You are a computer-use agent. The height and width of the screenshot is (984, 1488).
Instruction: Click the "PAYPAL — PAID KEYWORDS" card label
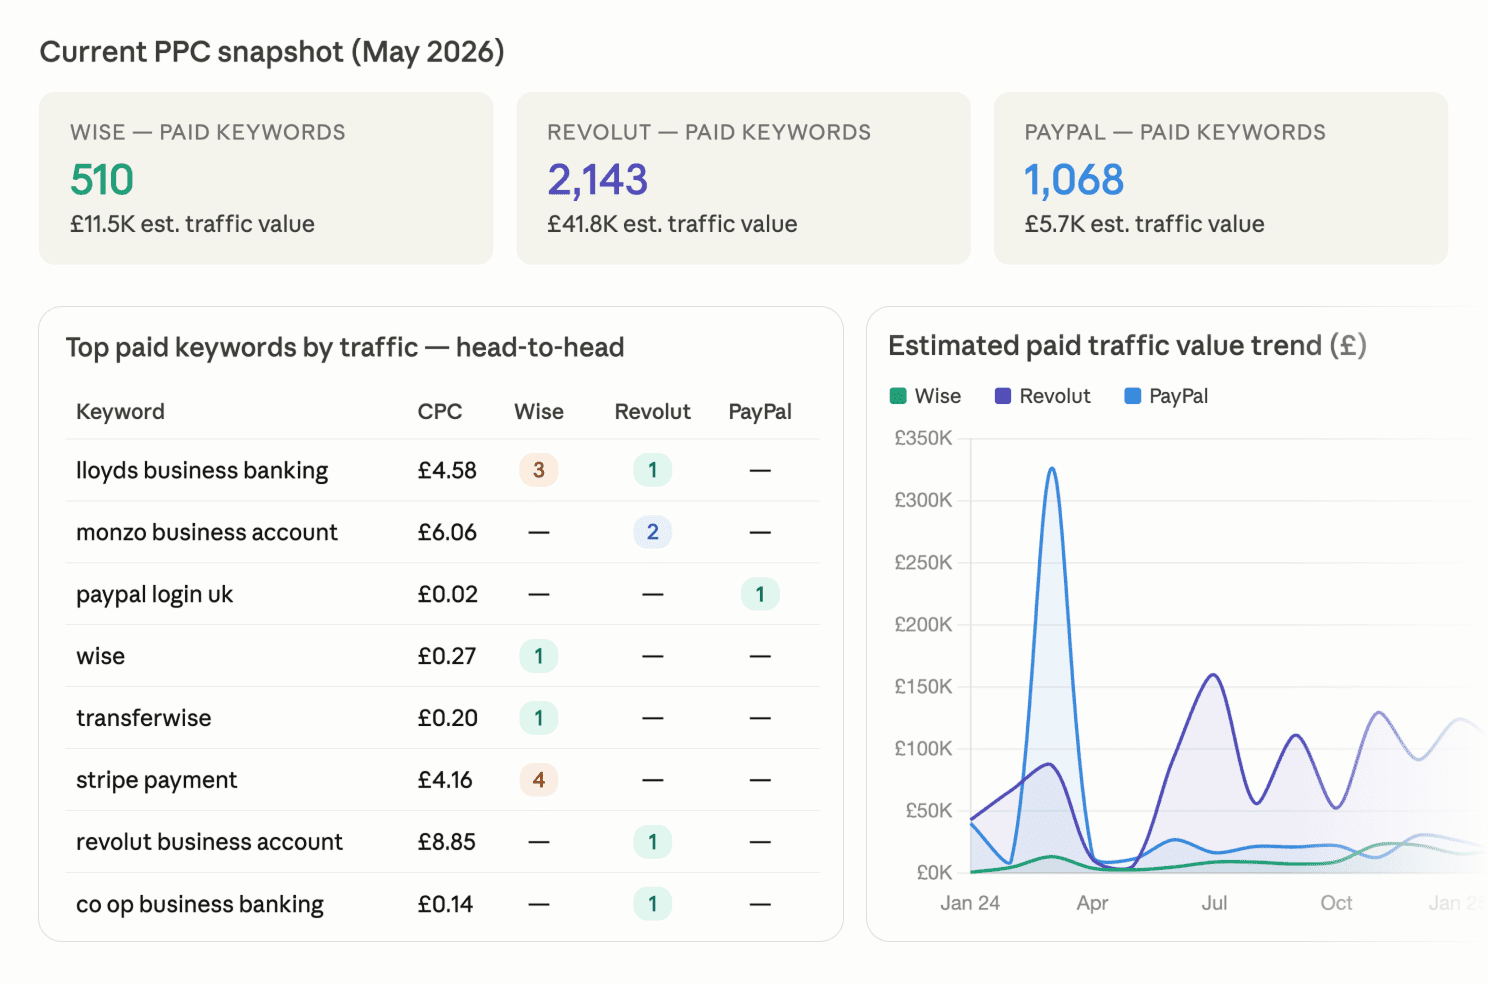pyautogui.click(x=1175, y=132)
